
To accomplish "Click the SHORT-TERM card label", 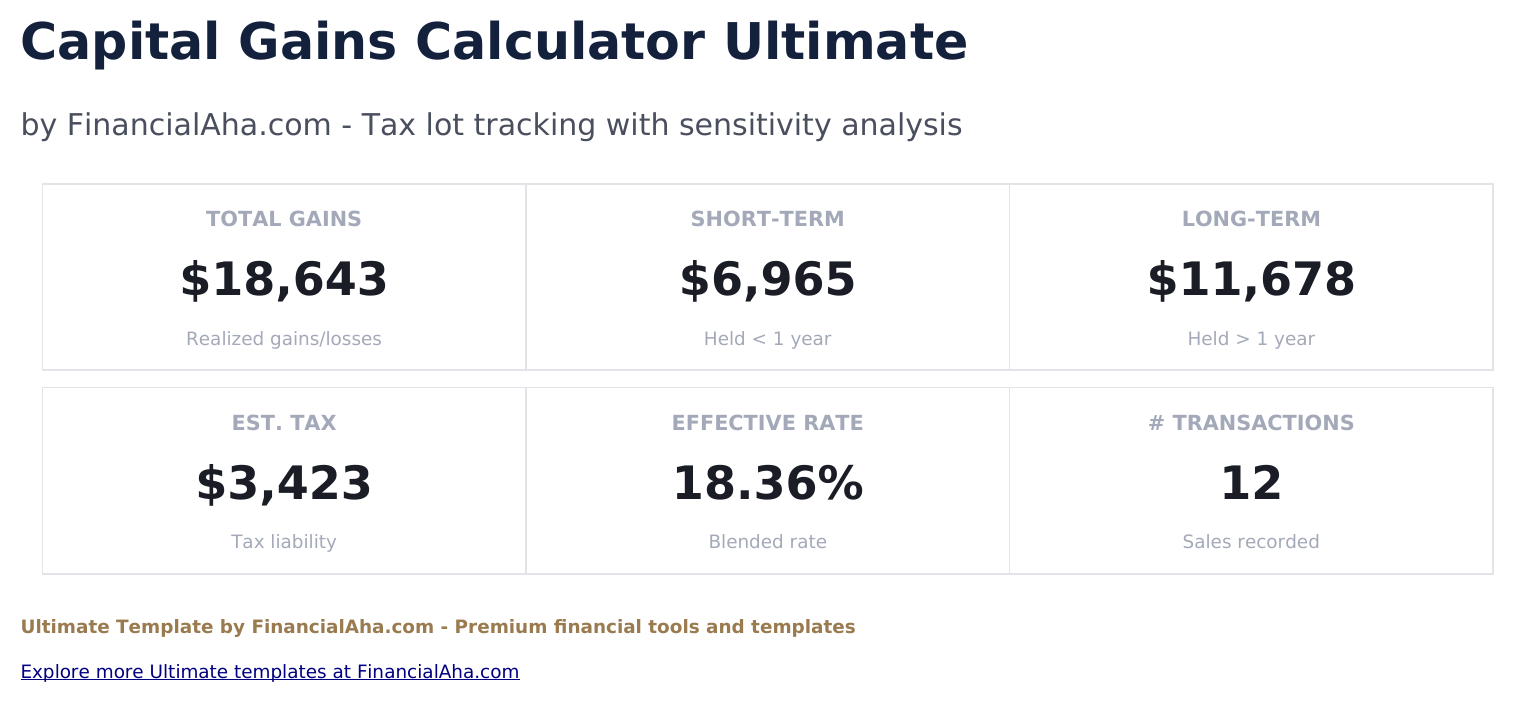I will [x=767, y=219].
